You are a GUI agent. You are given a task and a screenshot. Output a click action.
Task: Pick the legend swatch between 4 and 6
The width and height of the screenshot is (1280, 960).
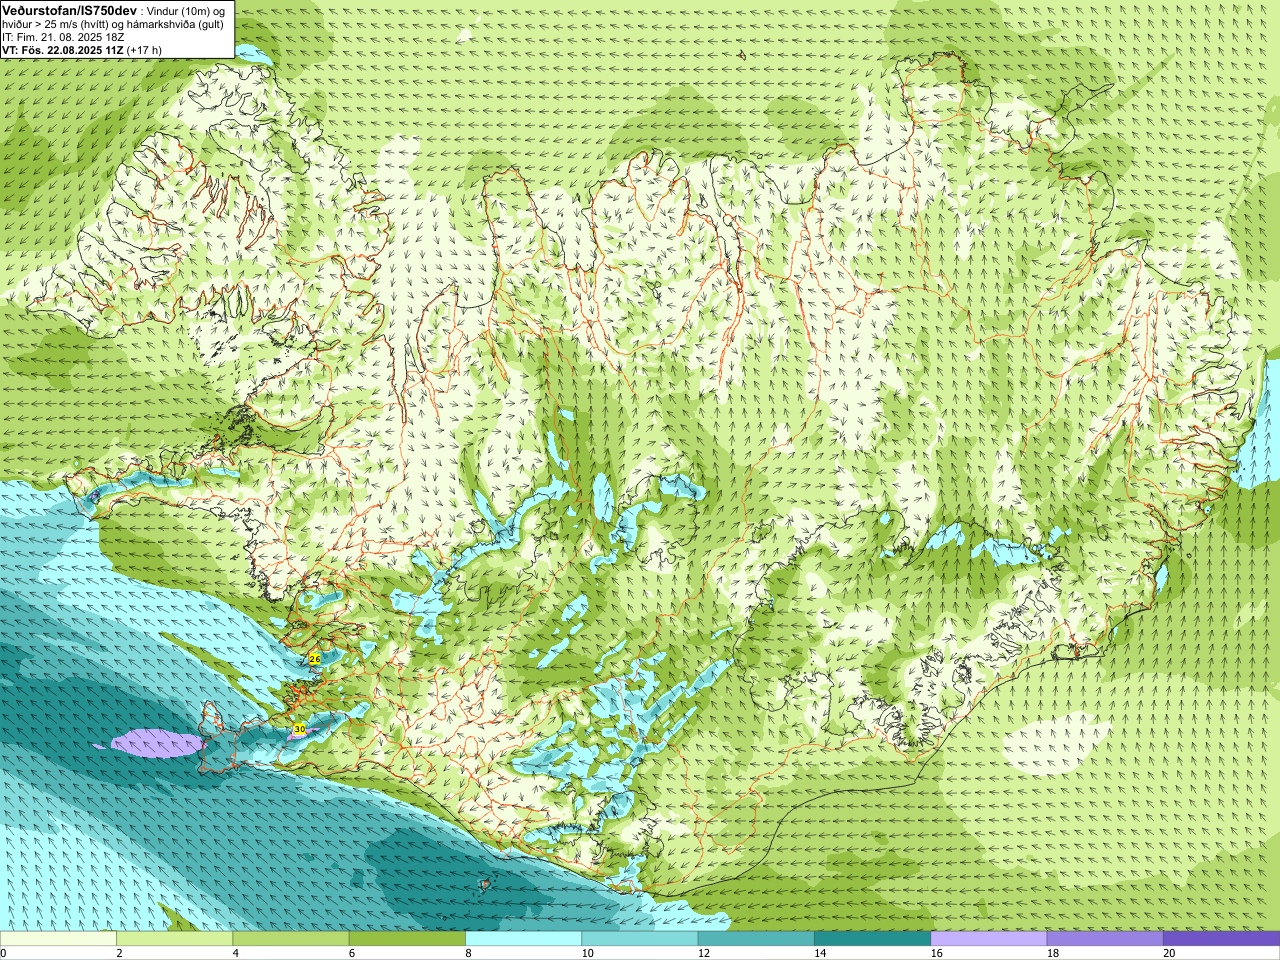290,939
